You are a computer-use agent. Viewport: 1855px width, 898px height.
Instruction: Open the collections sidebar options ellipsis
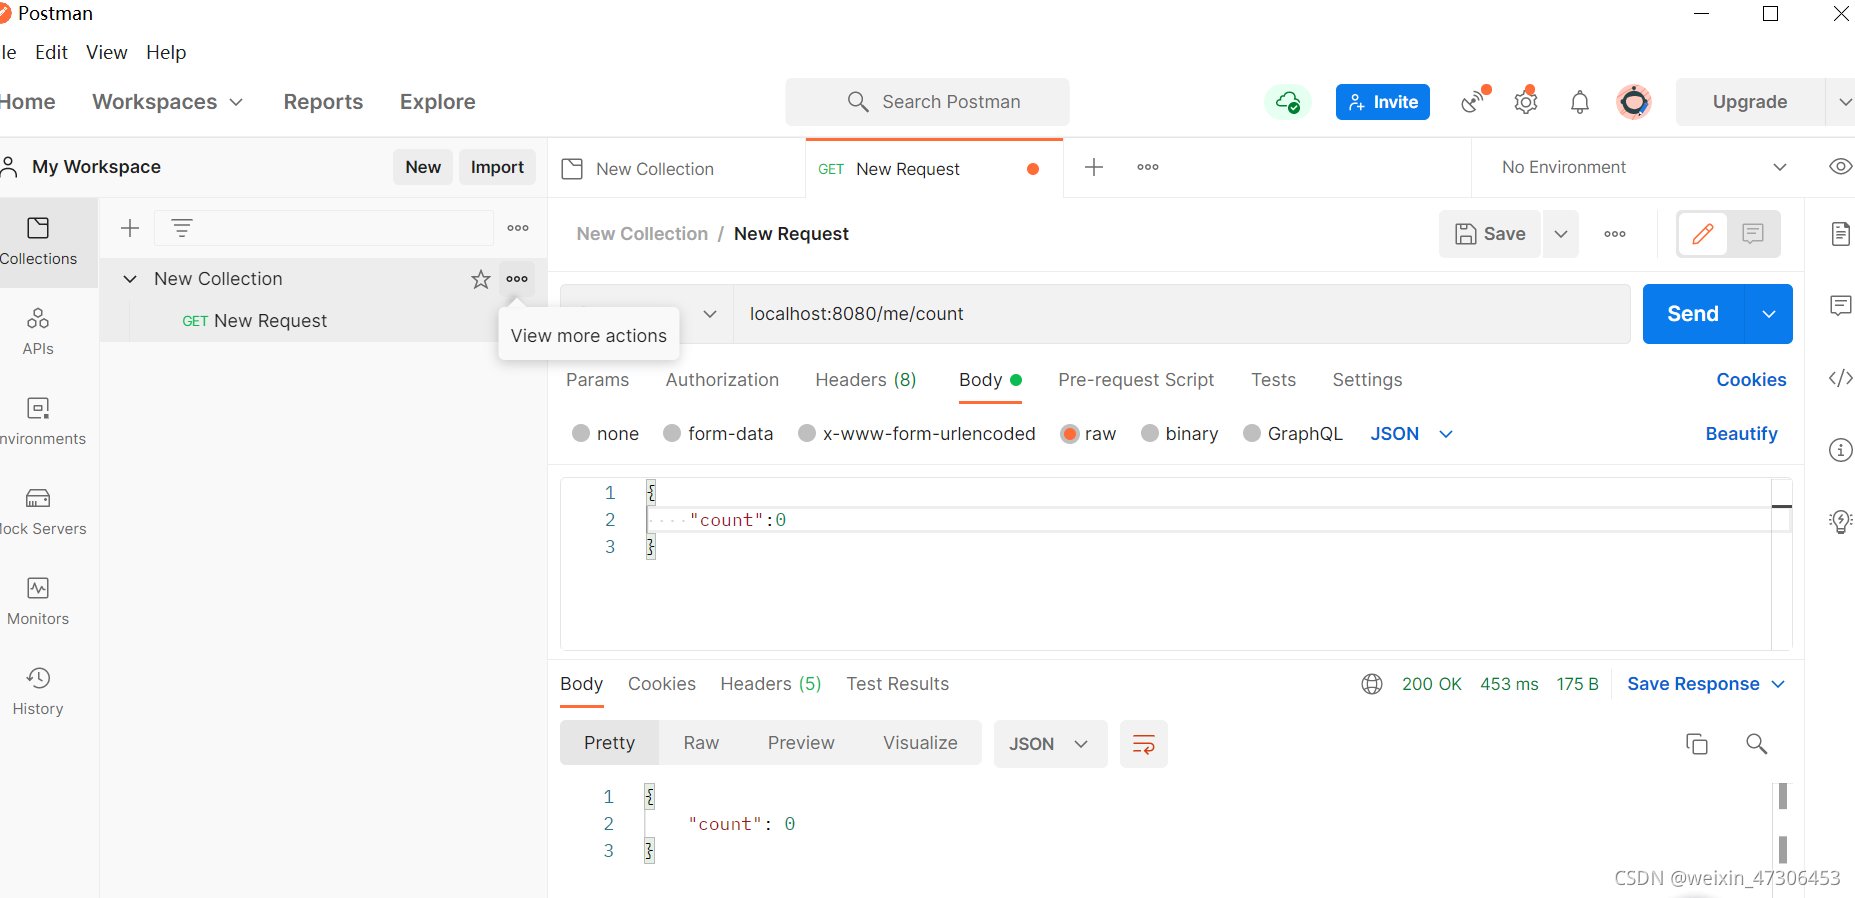point(518,228)
